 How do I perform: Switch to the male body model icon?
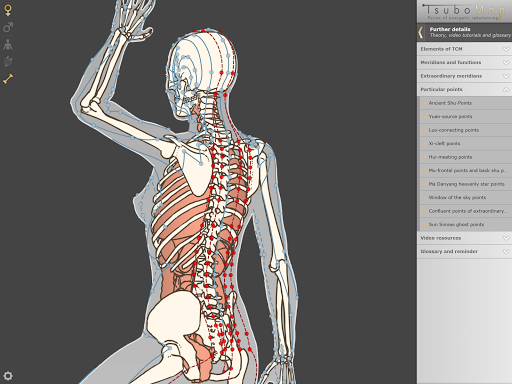8,27
